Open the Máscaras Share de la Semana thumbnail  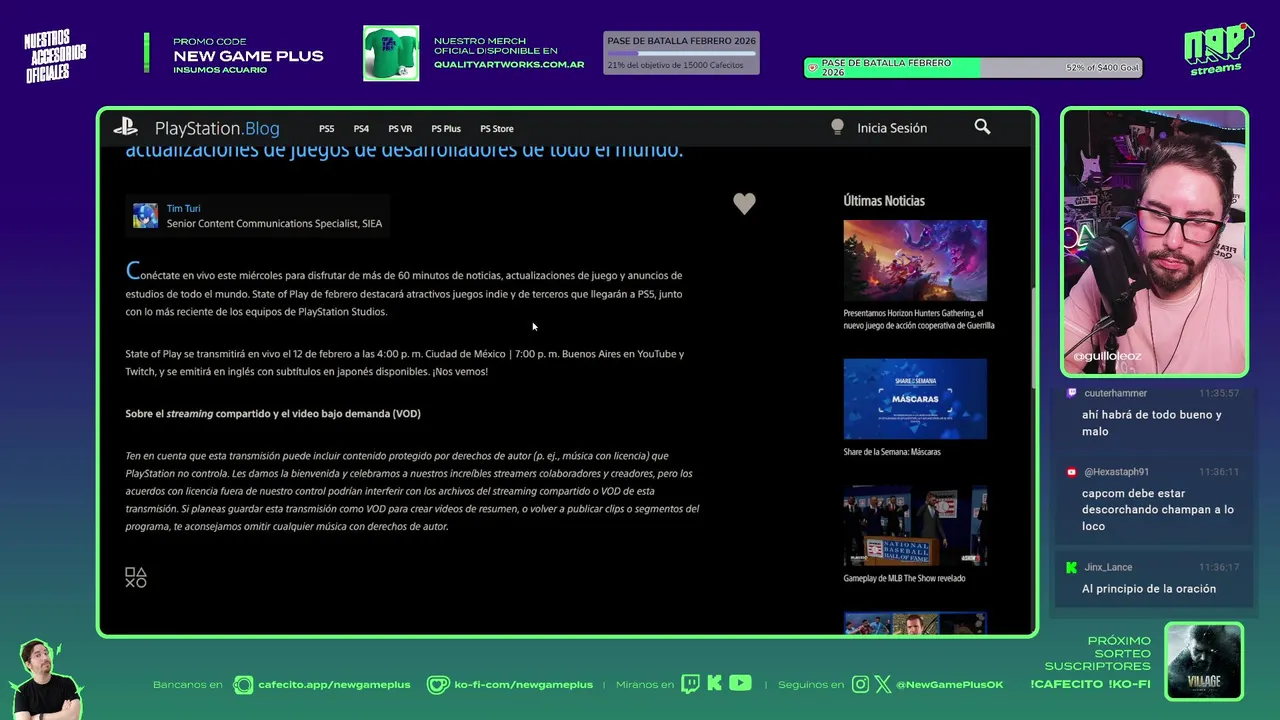pyautogui.click(x=915, y=399)
